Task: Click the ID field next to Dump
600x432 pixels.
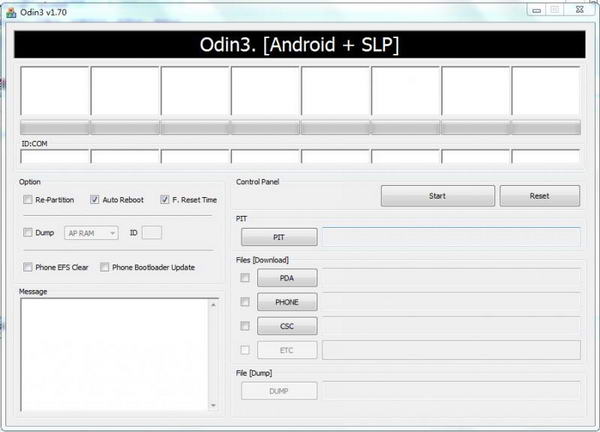Action: [x=152, y=233]
